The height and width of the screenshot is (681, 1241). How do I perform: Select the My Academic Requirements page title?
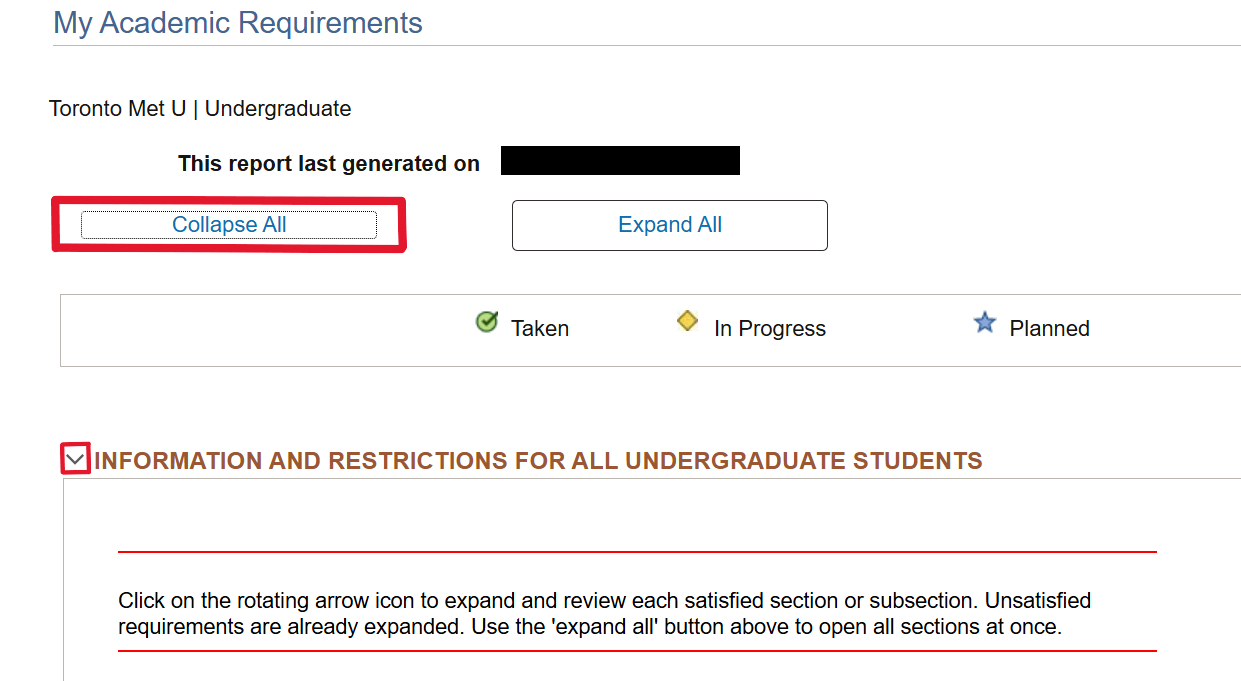[x=236, y=22]
